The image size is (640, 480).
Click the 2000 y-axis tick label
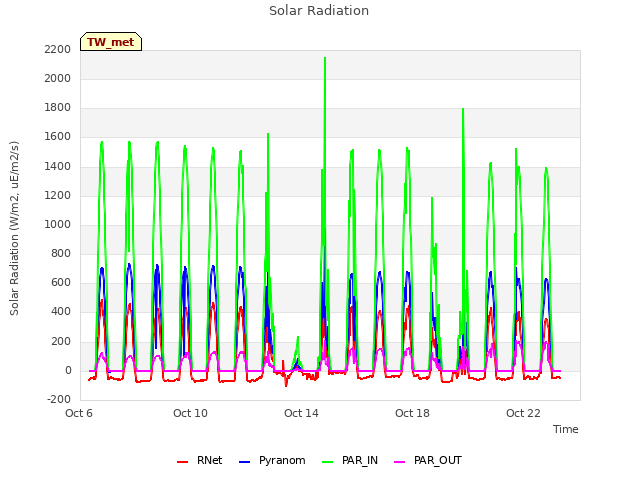[58, 78]
